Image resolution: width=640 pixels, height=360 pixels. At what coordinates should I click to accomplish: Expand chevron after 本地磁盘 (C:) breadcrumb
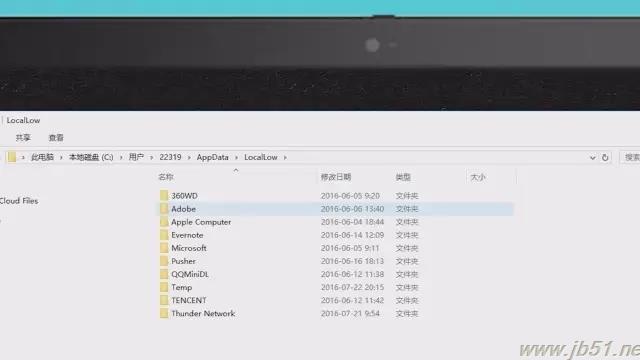[121, 158]
